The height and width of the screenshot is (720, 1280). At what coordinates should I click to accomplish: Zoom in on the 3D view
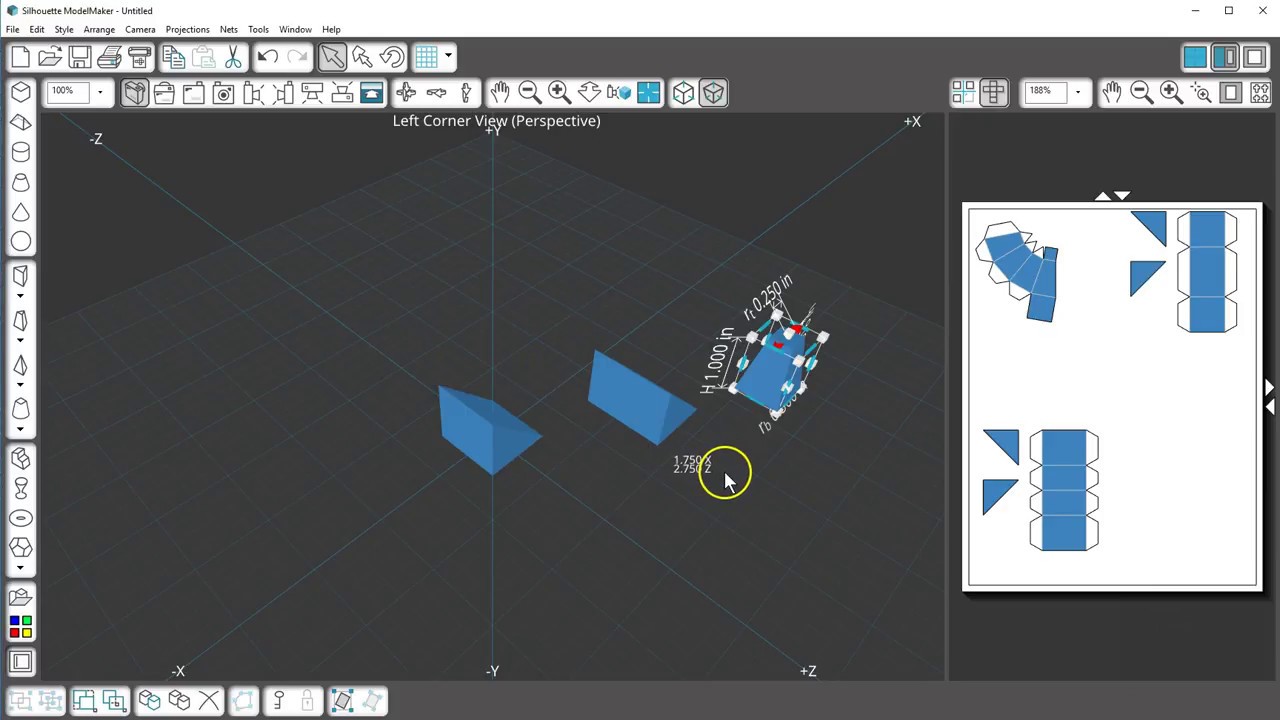tap(559, 93)
